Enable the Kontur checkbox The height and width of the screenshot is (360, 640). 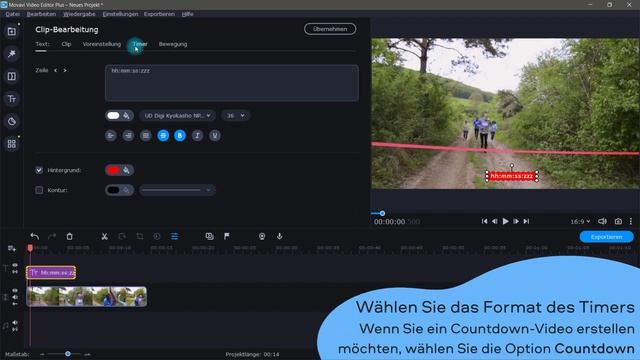tap(39, 190)
